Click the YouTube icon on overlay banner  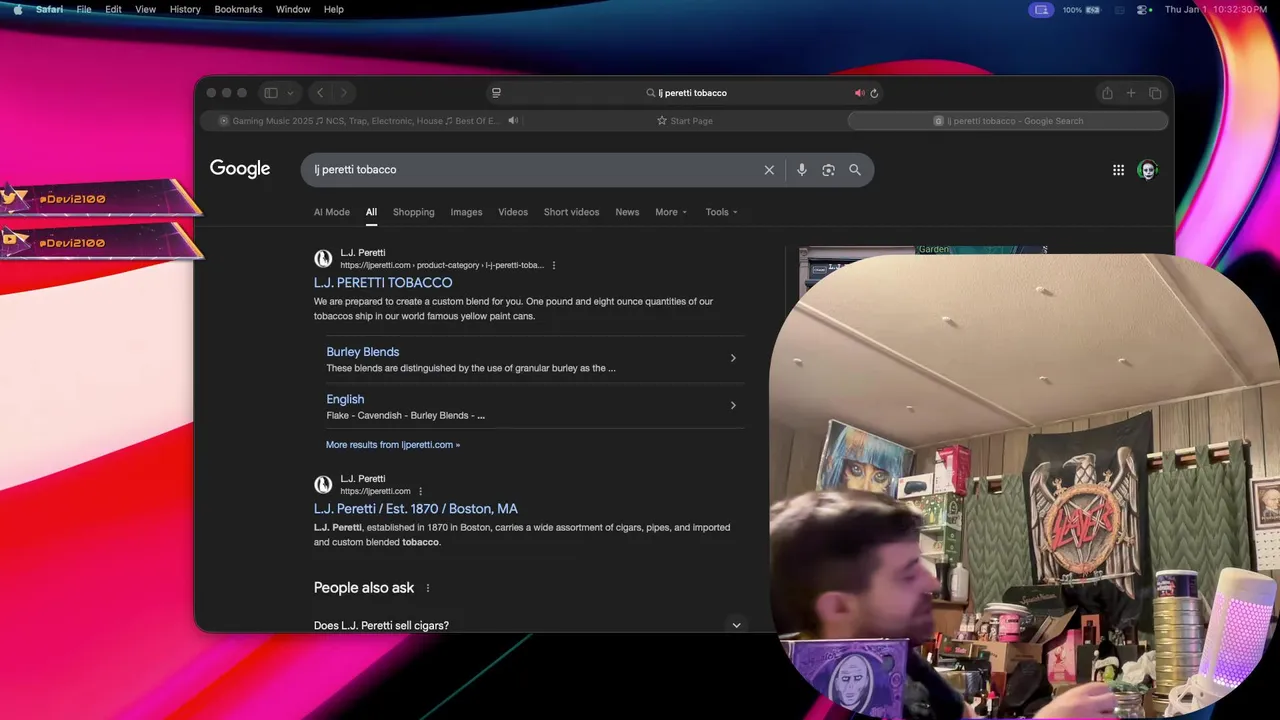[12, 239]
